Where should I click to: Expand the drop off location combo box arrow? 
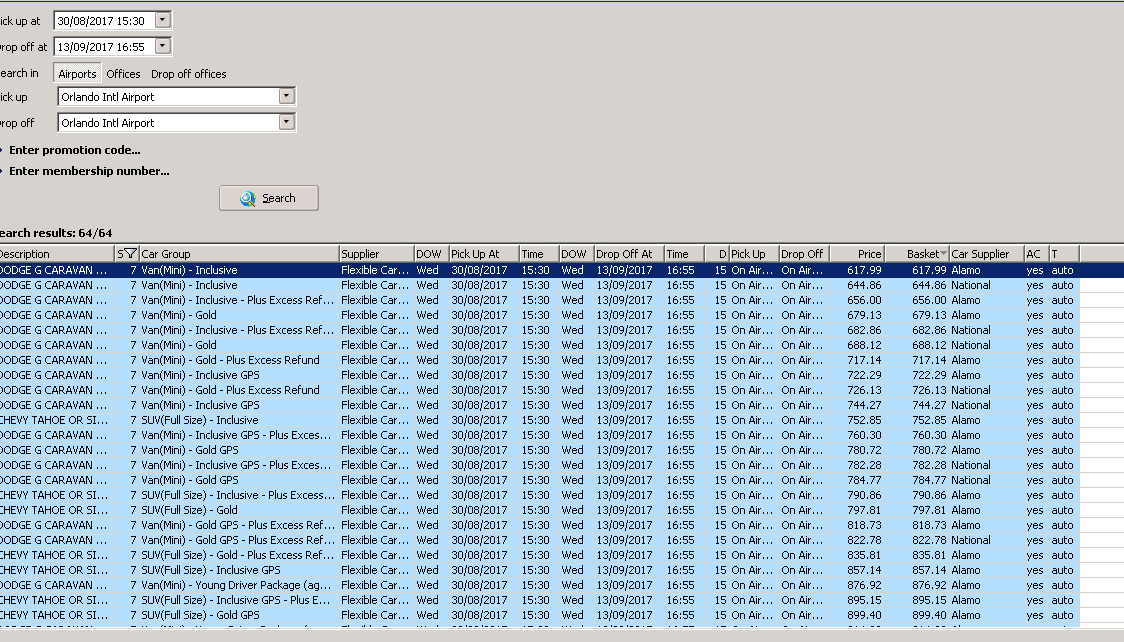click(286, 122)
